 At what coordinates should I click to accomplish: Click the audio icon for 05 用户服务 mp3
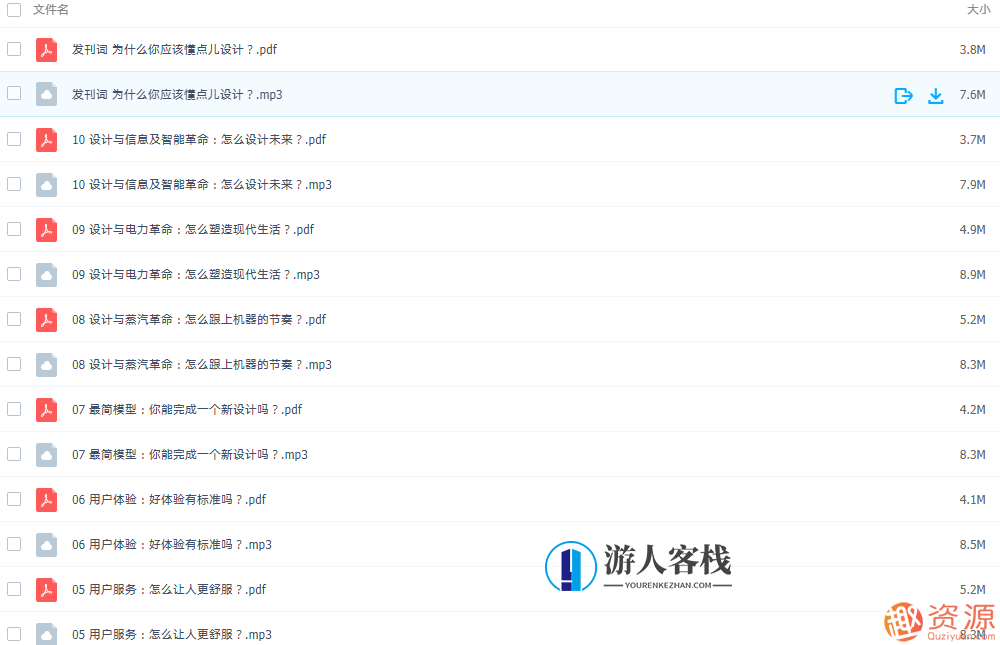[46, 634]
